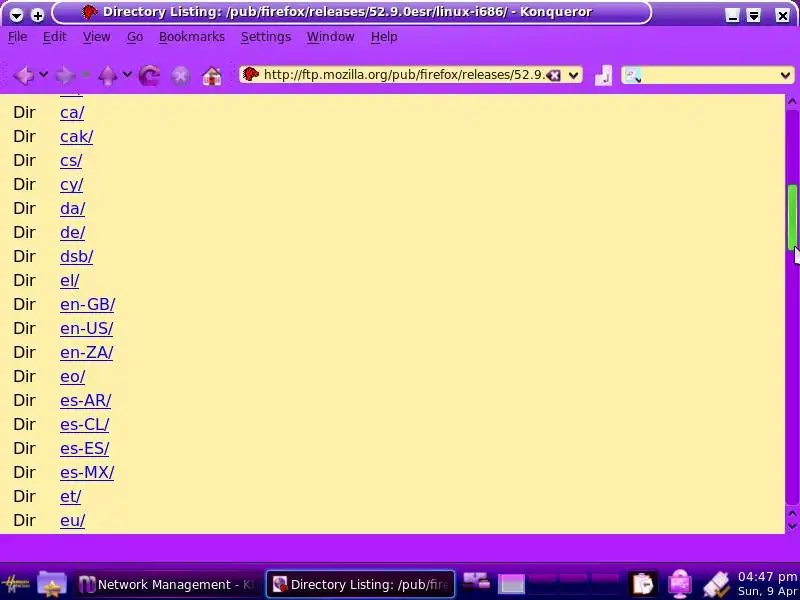Open the Go menu
This screenshot has width=800, height=600.
(135, 37)
